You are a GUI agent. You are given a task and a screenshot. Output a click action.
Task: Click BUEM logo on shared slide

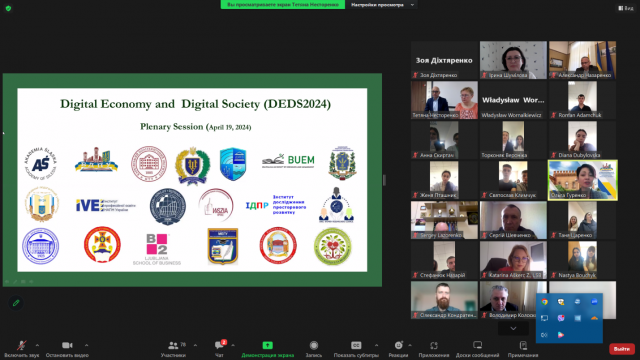(x=288, y=160)
